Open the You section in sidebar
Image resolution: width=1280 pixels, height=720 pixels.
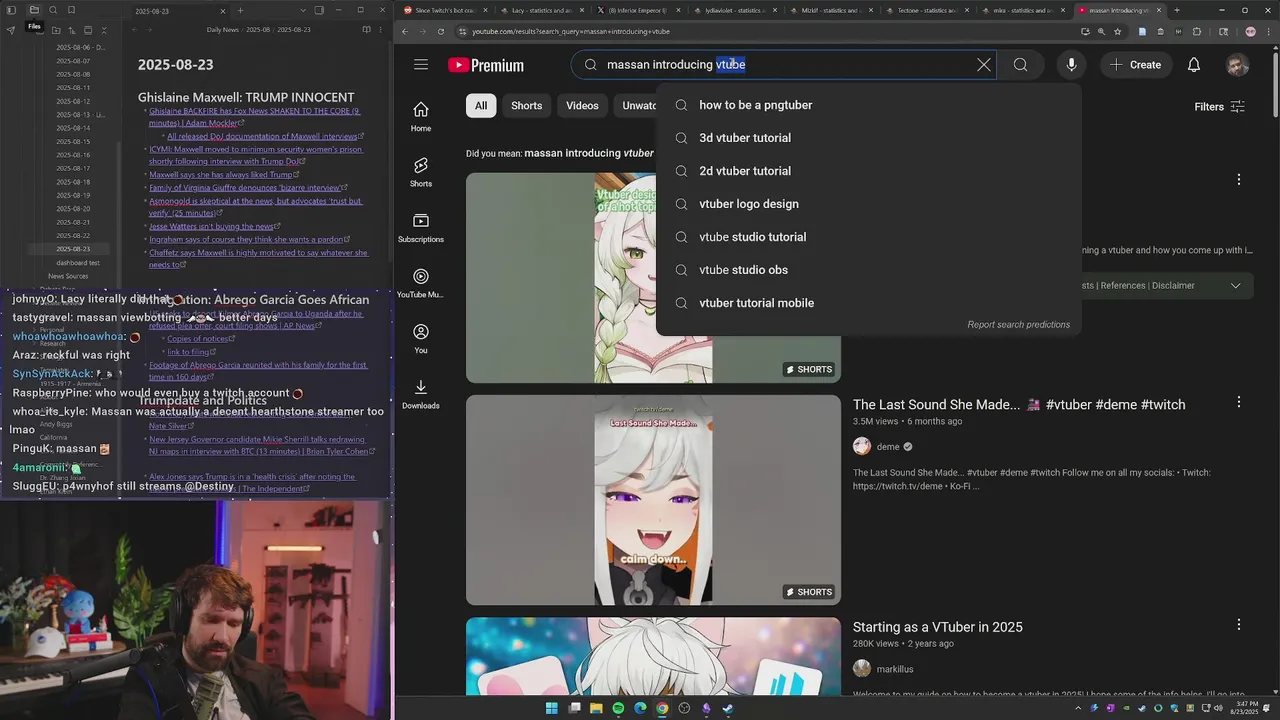coord(421,338)
